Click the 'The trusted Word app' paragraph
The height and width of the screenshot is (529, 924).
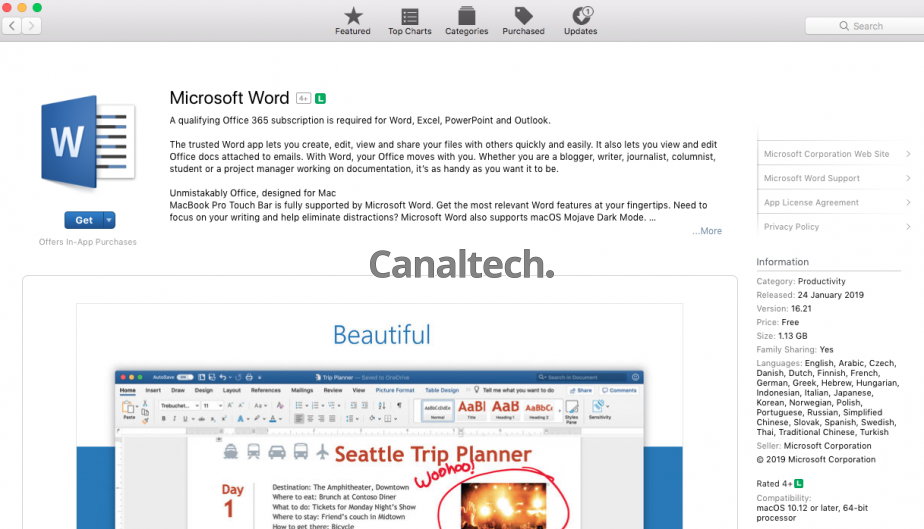click(x=443, y=157)
